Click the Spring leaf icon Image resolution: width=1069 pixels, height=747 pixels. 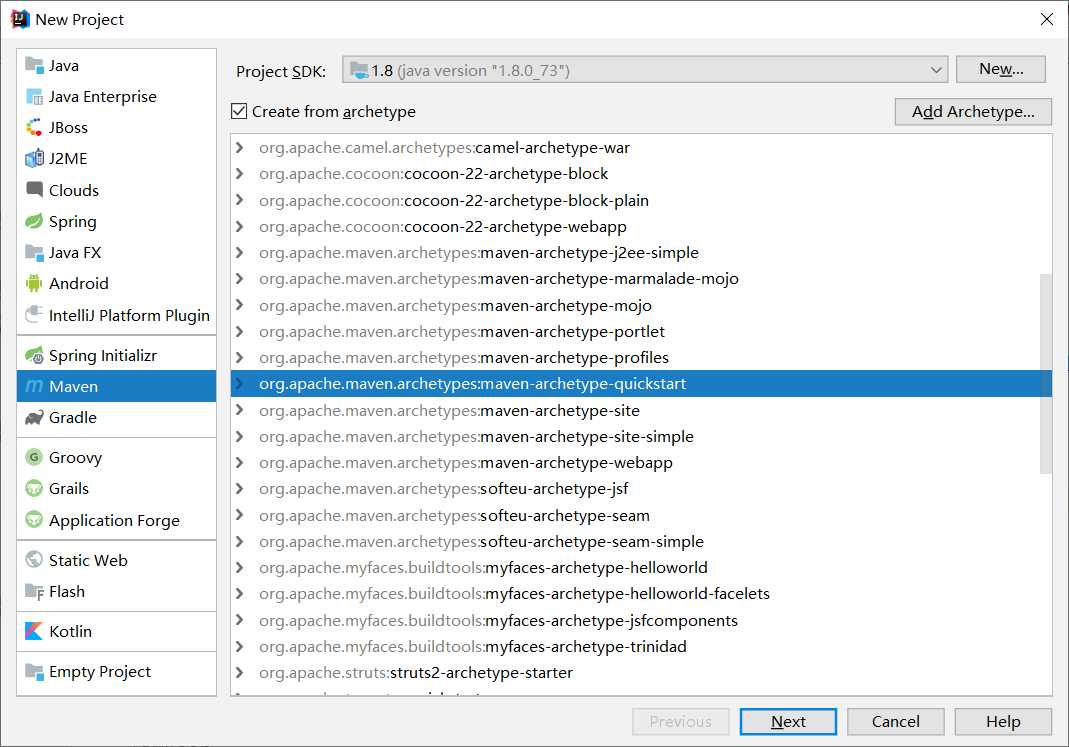point(35,222)
